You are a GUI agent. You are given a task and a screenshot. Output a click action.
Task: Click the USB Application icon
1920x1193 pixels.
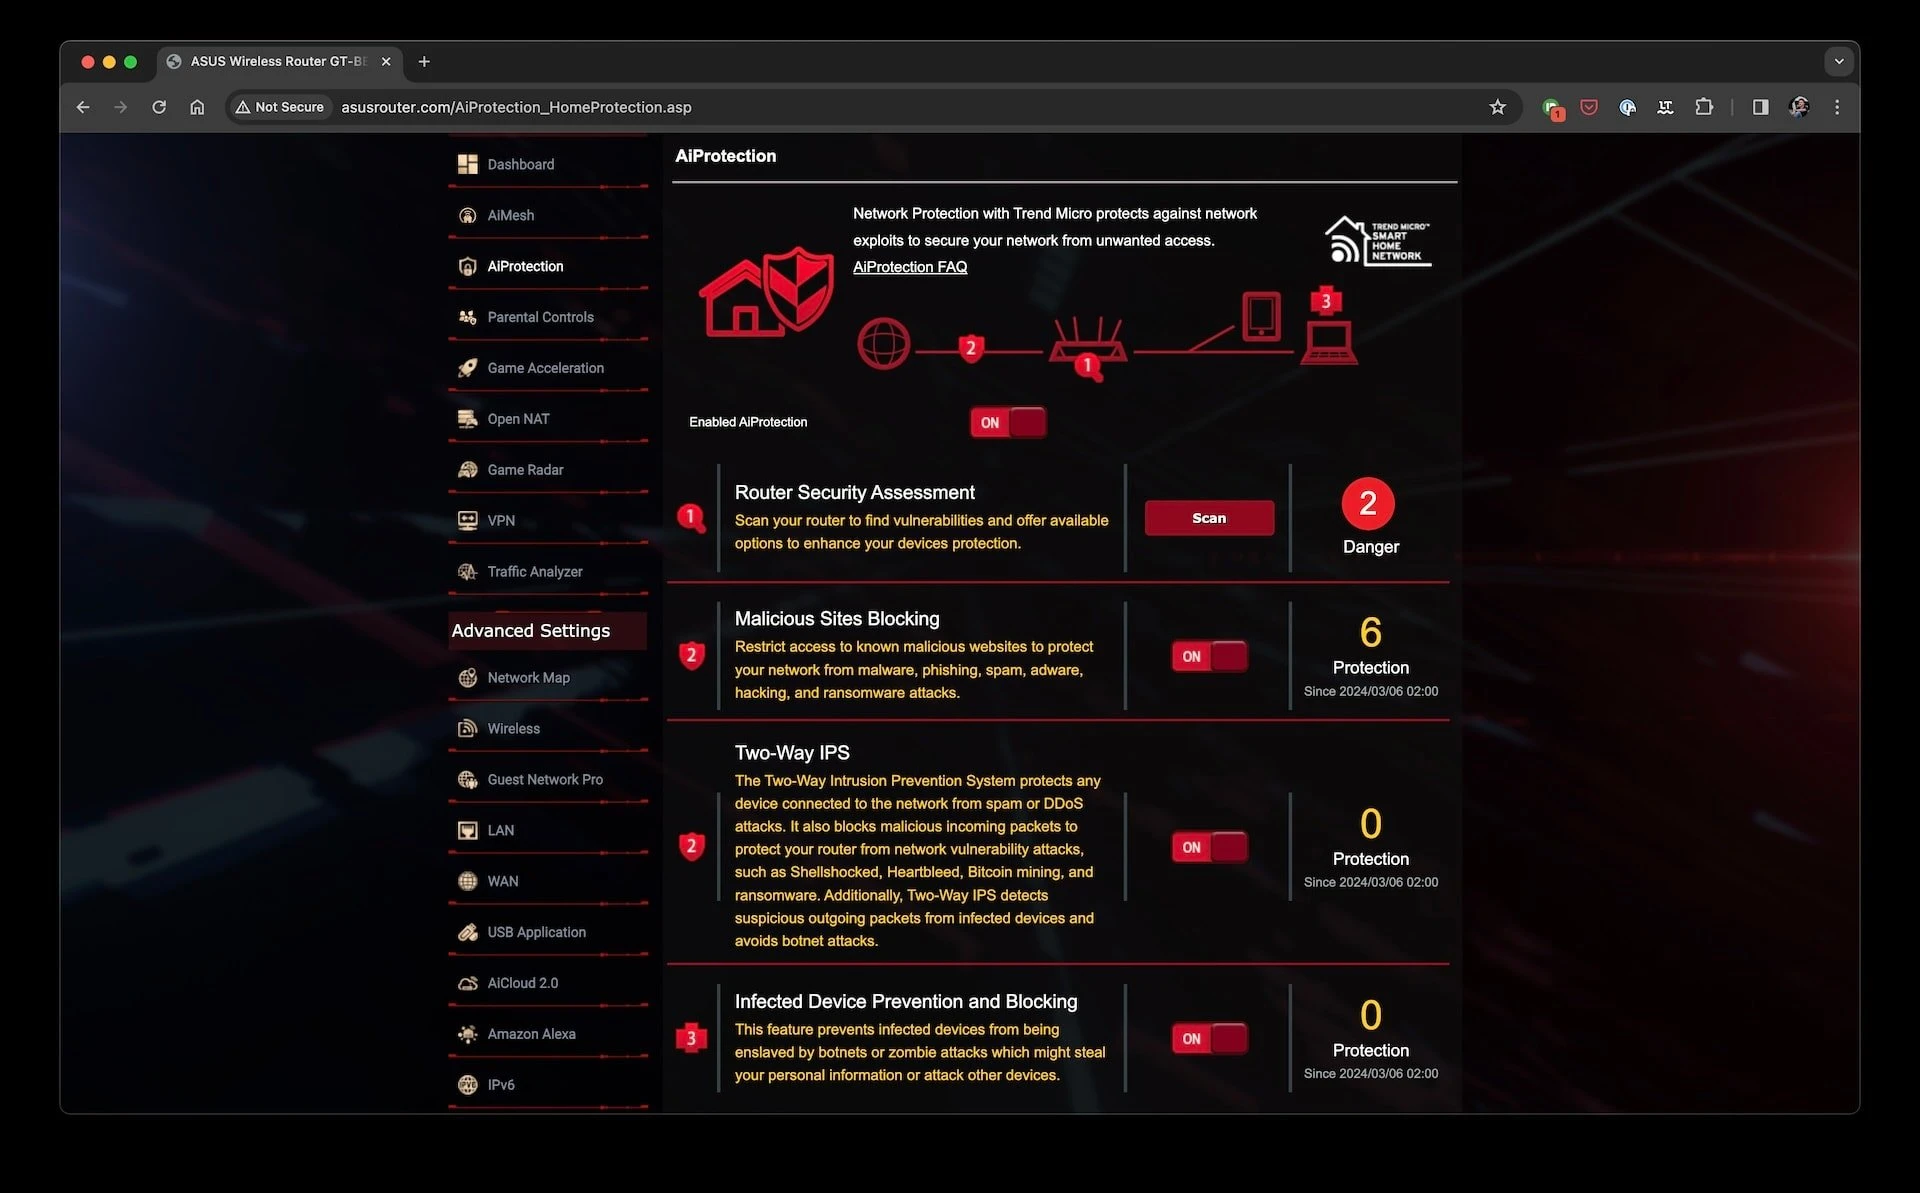pos(467,933)
